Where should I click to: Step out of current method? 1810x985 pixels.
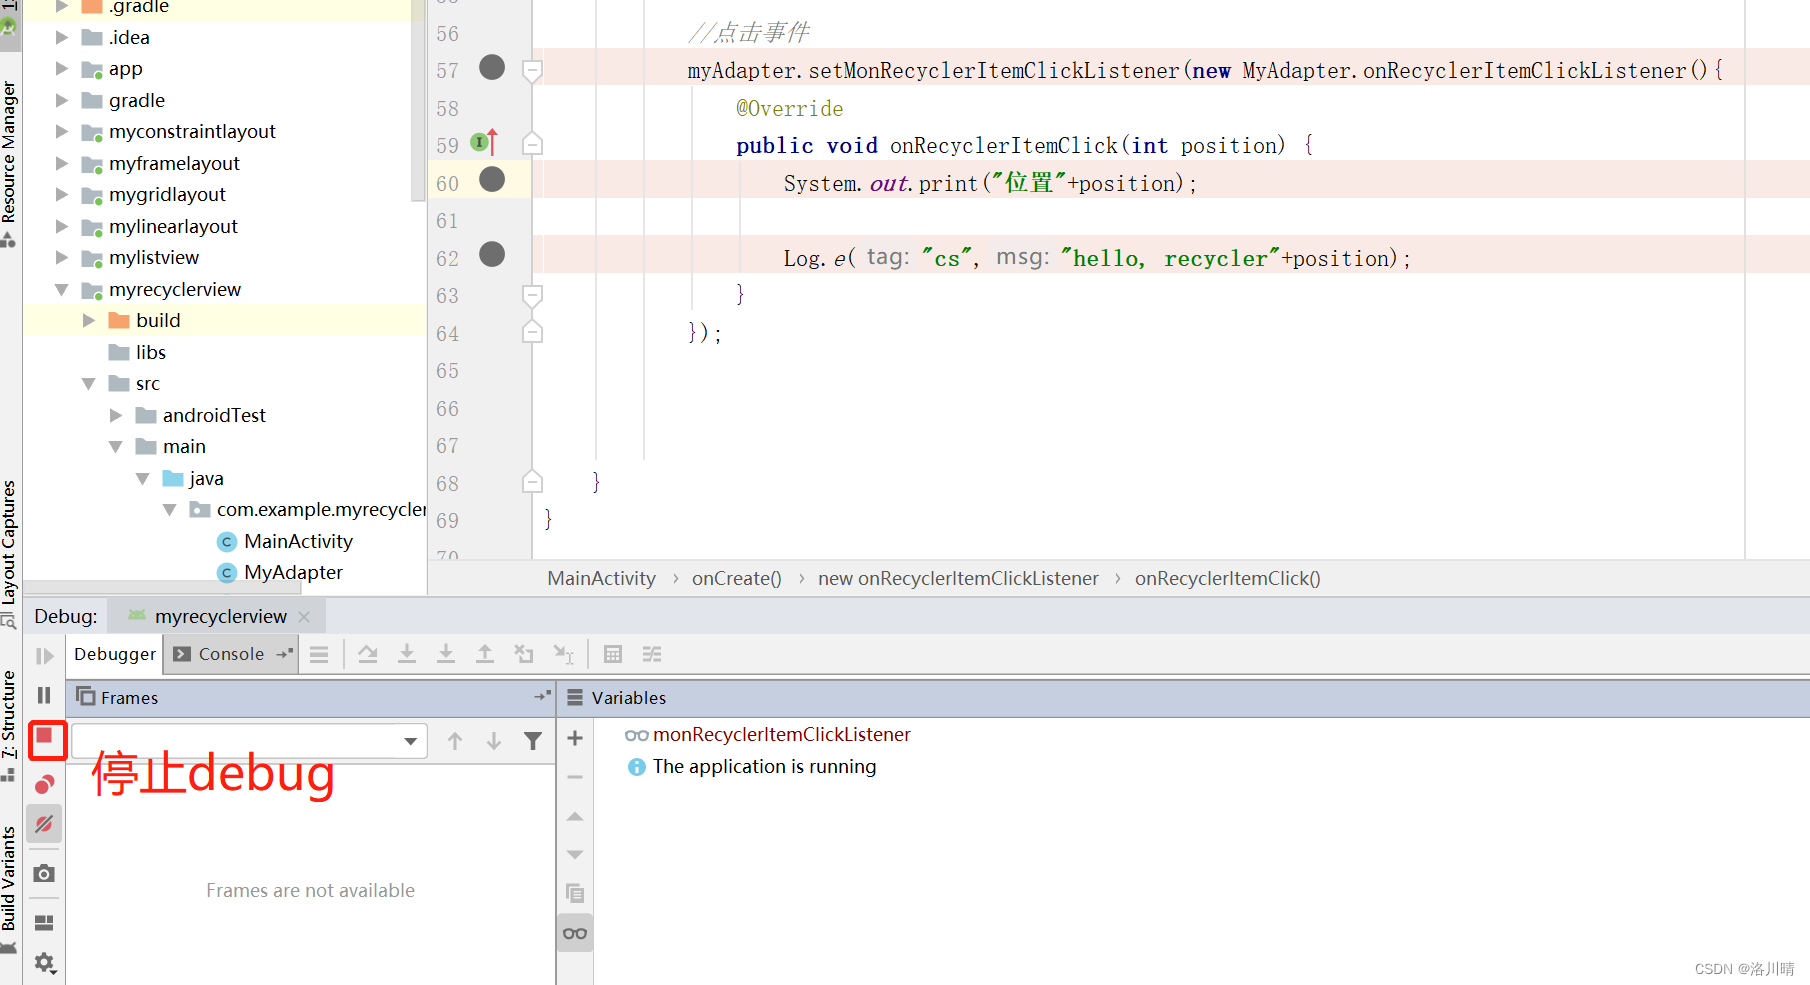485,654
